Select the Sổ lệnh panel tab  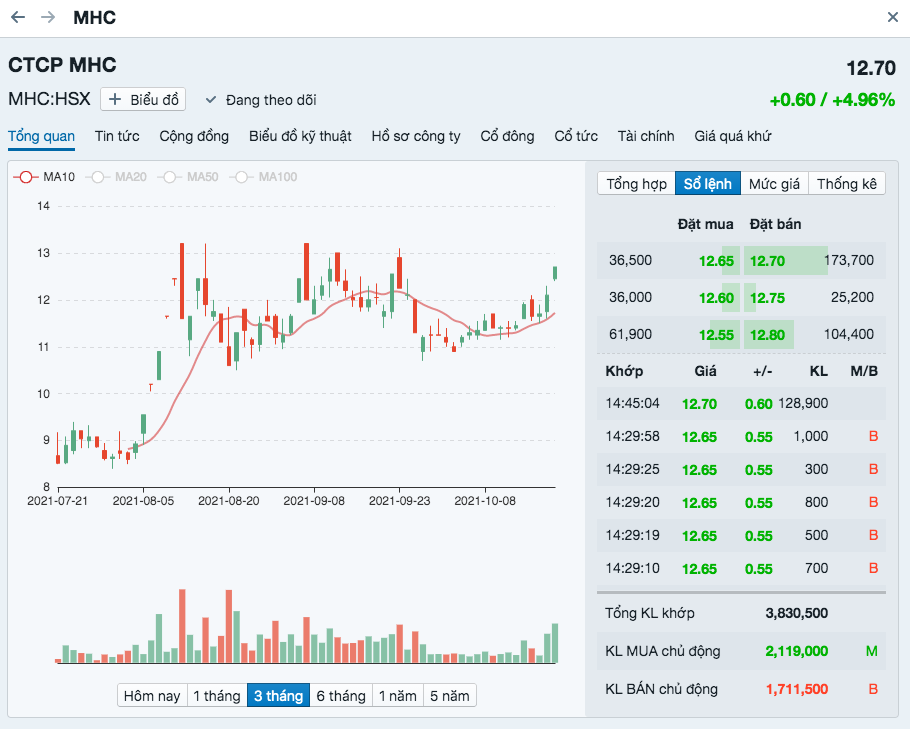pyautogui.click(x=707, y=183)
